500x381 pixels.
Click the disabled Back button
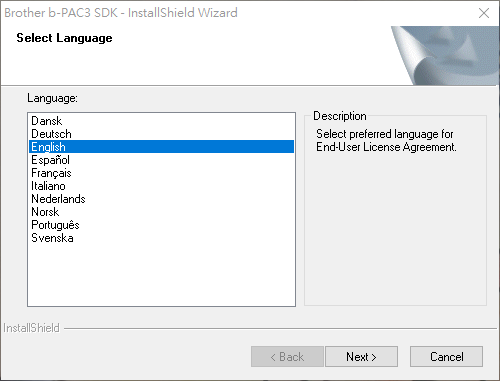[x=287, y=357]
